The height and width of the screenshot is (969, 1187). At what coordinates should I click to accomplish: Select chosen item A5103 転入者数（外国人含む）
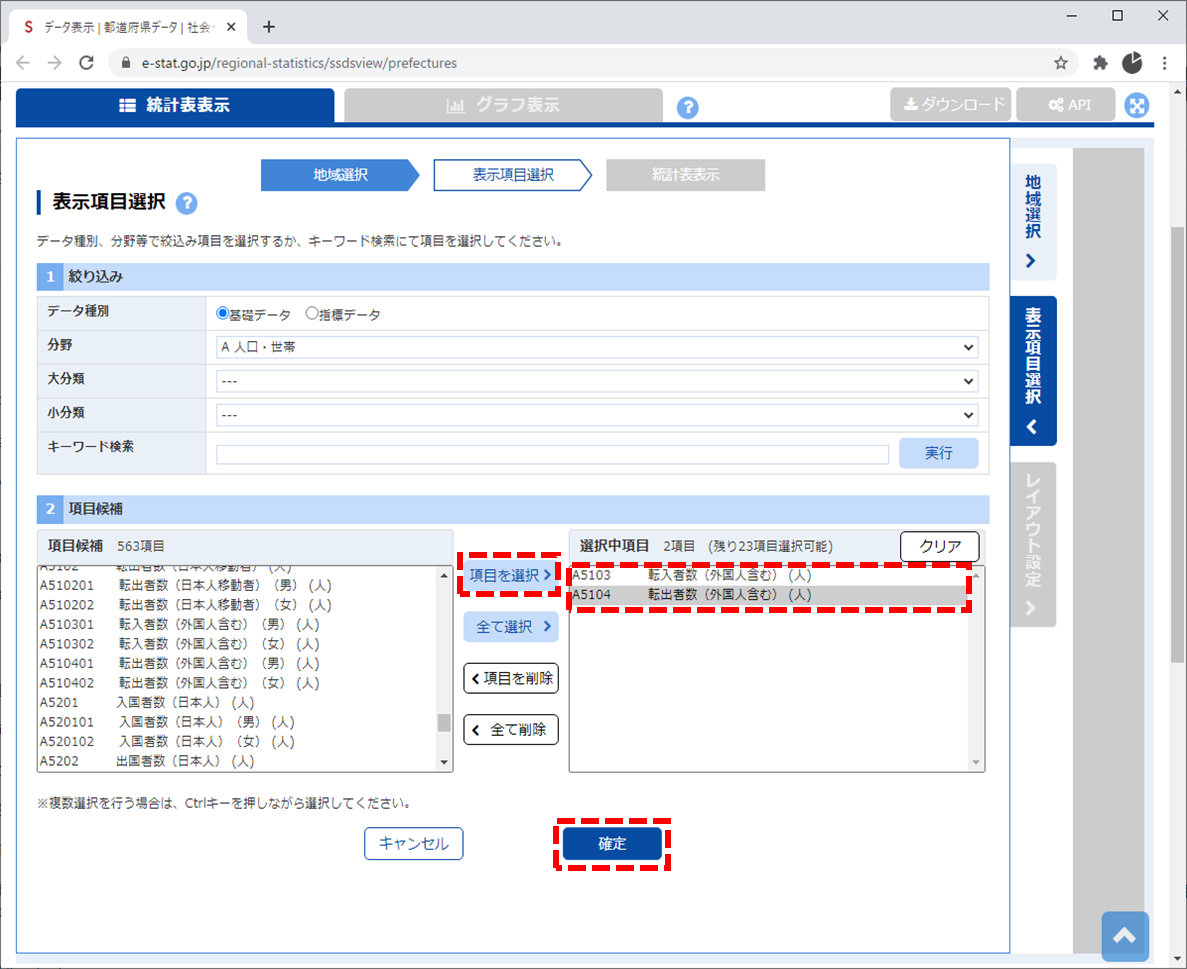769,575
